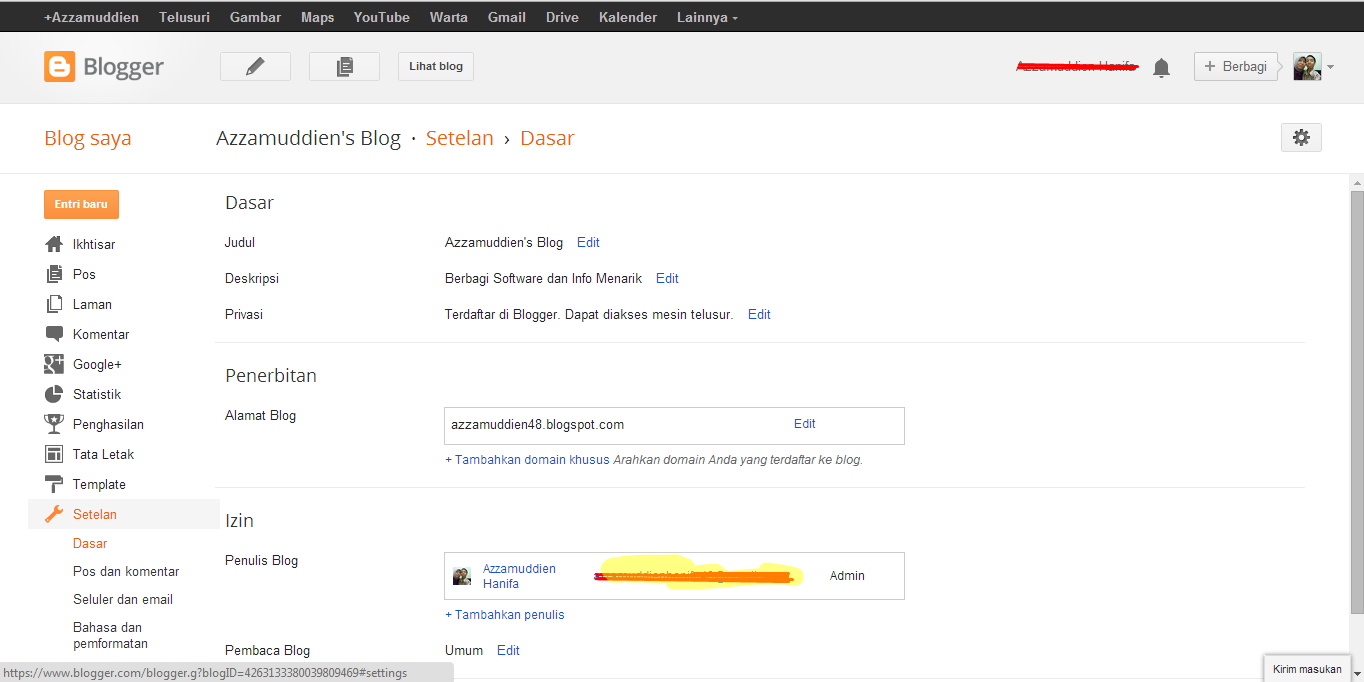Open Bahasa dan pemformatan settings
This screenshot has height=682, width=1364.
coord(110,635)
